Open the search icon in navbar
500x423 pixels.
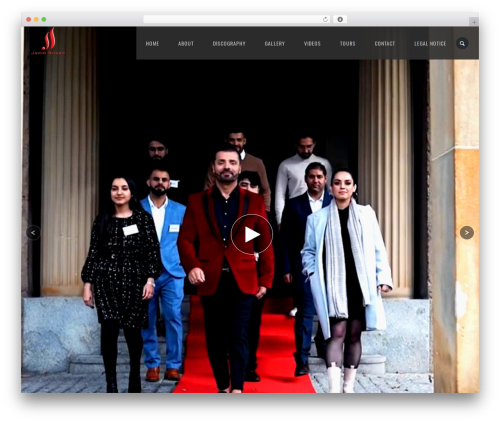click(x=462, y=43)
